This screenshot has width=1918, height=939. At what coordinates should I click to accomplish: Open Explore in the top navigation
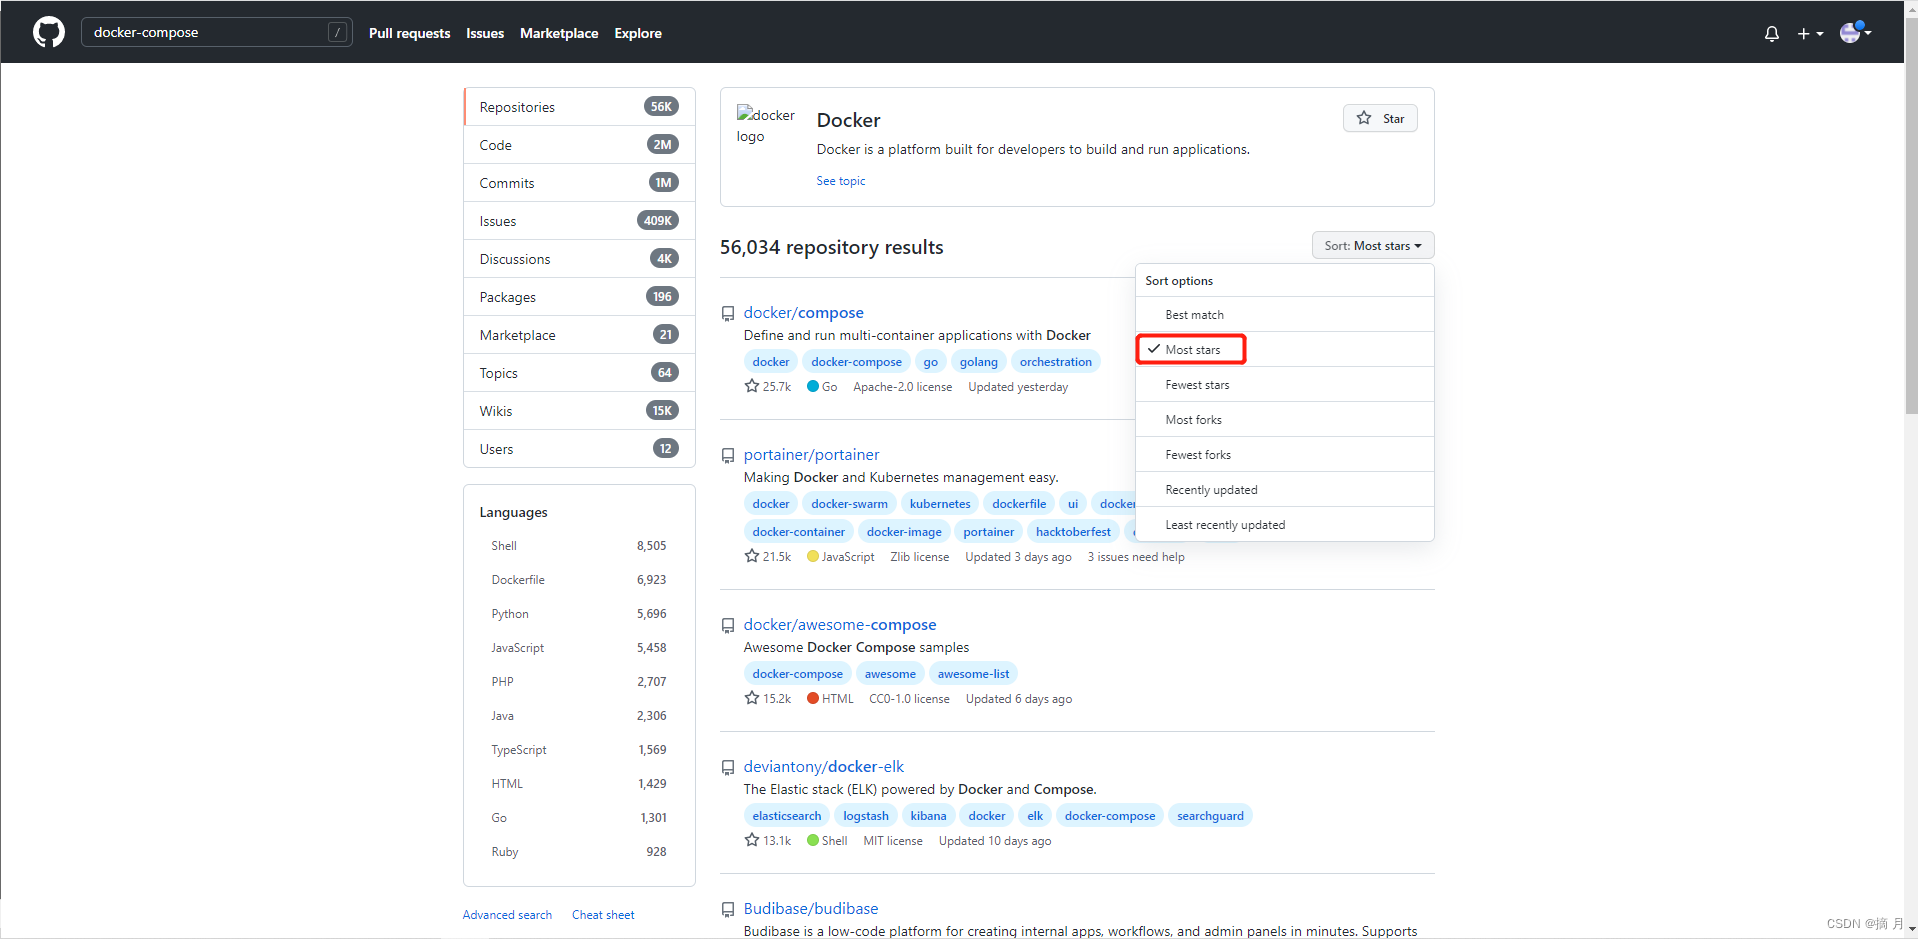638,33
